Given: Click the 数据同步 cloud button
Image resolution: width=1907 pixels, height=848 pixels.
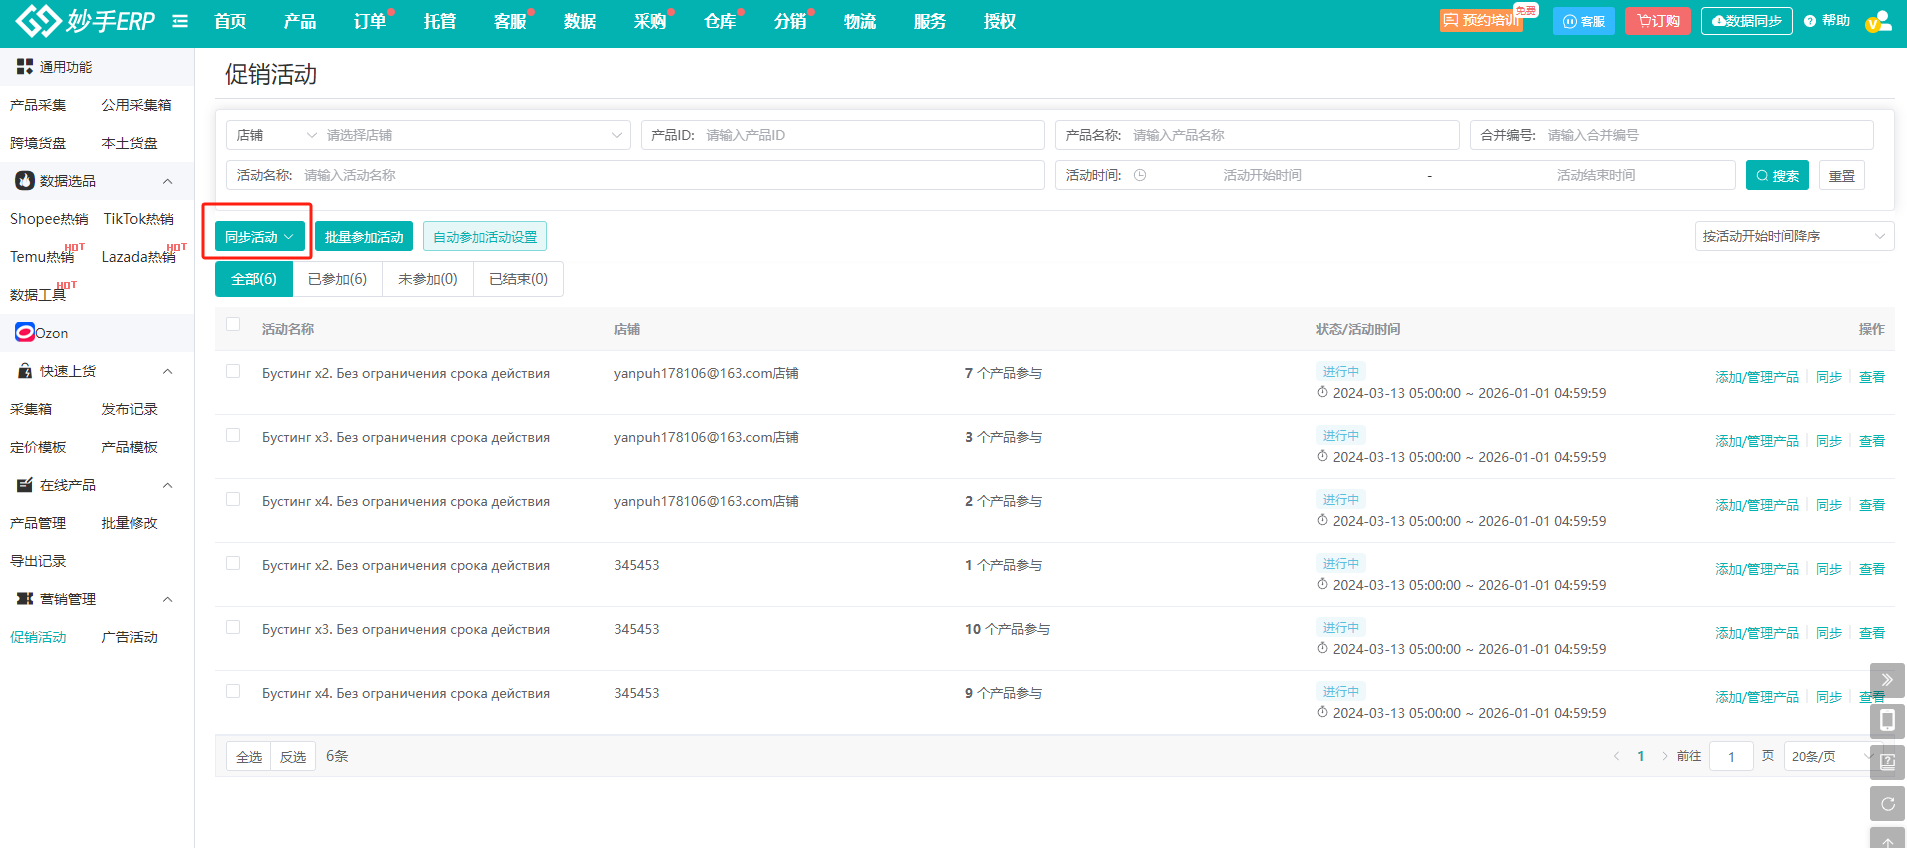Looking at the screenshot, I should [x=1747, y=21].
